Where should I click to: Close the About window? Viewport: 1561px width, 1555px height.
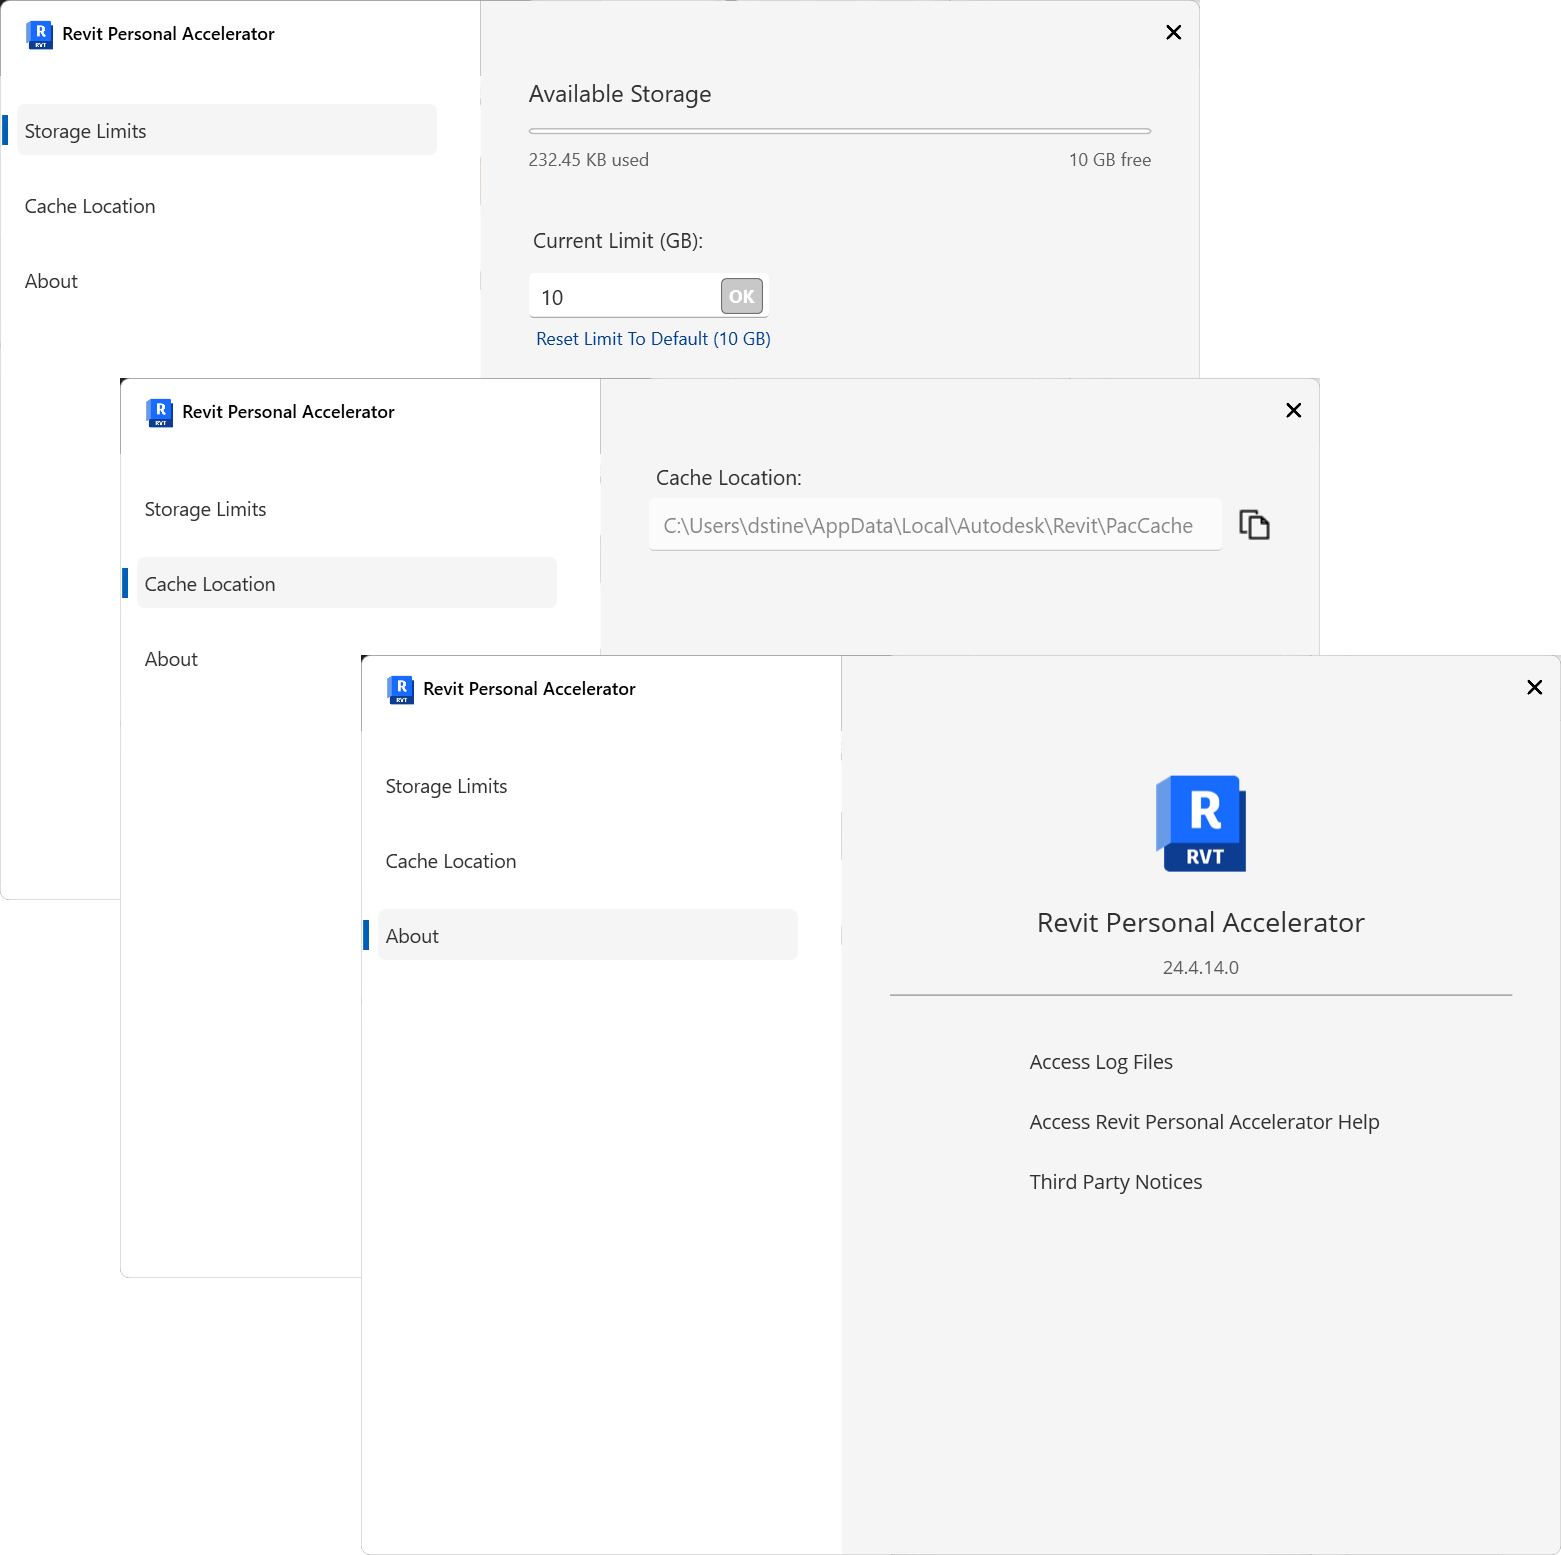(1535, 687)
